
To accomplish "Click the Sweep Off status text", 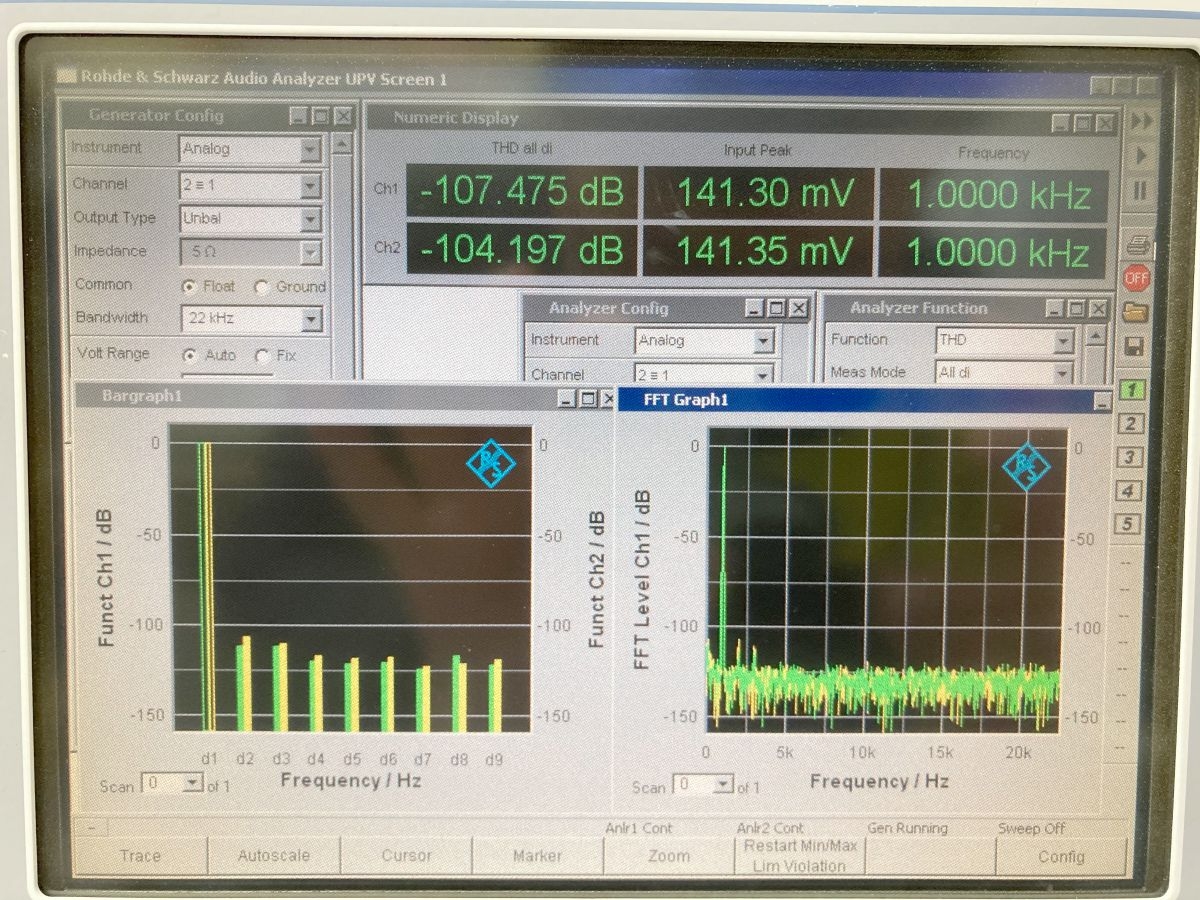I will click(1032, 829).
